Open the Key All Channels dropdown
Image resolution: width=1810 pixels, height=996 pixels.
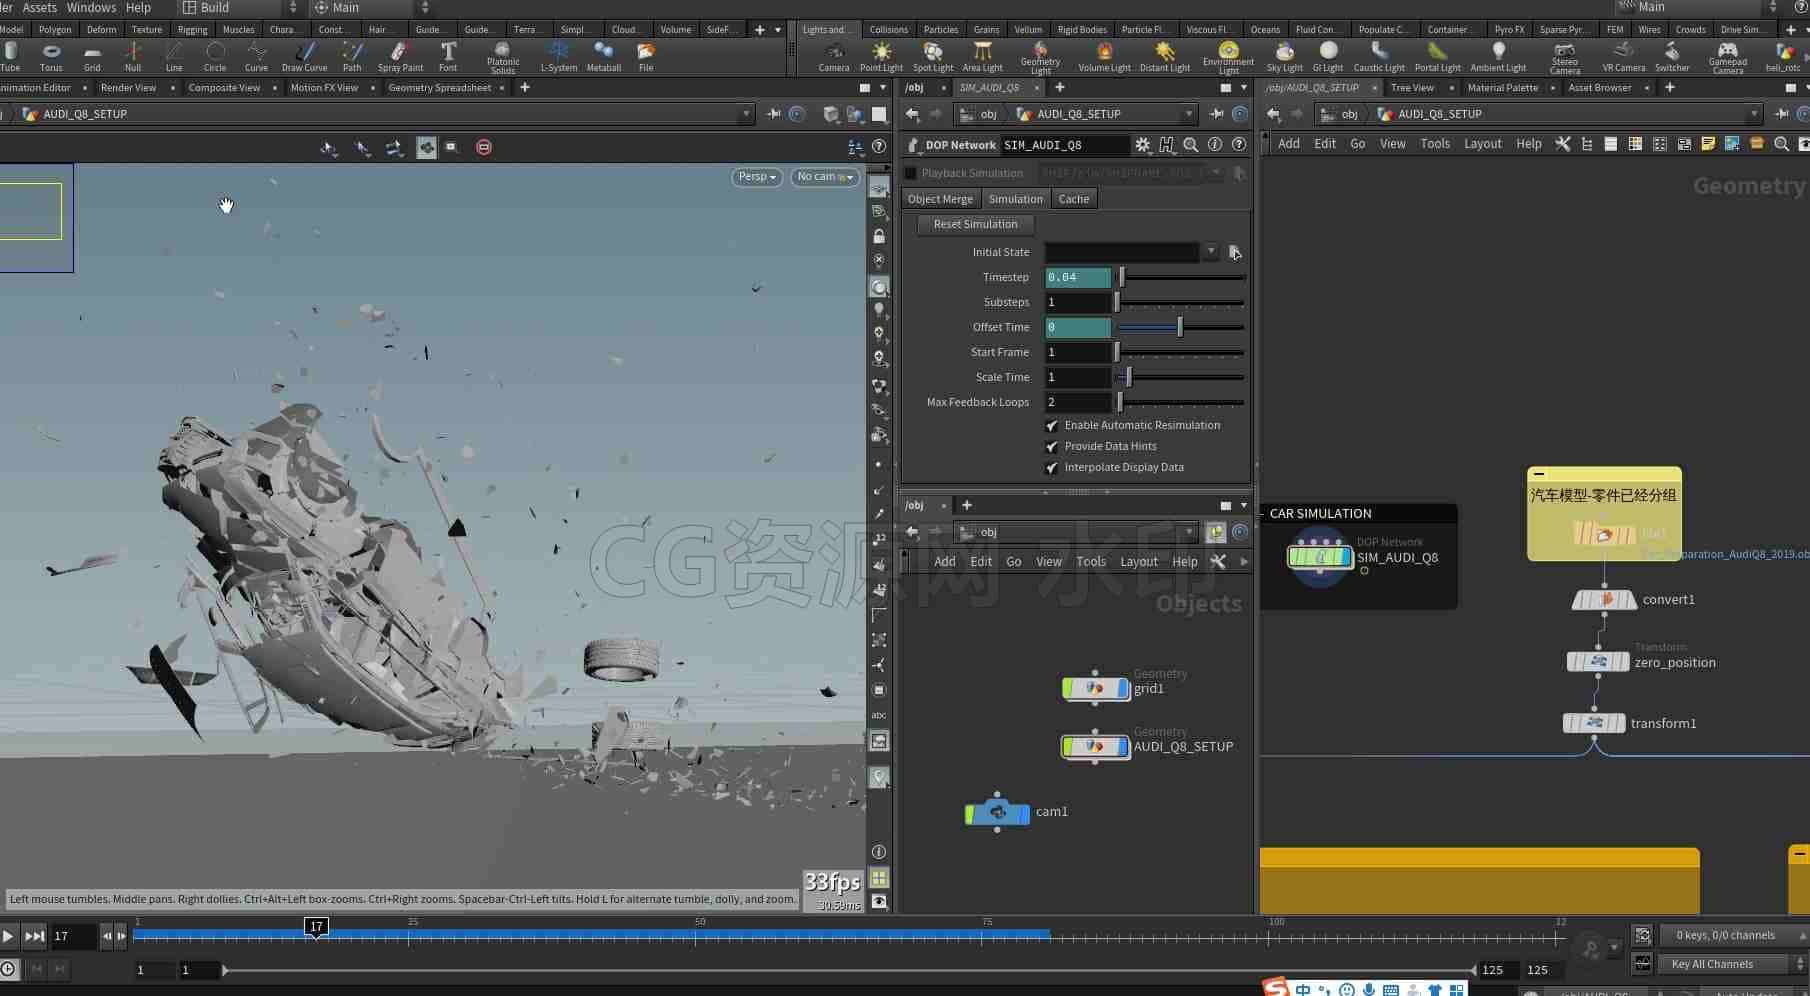point(1733,964)
